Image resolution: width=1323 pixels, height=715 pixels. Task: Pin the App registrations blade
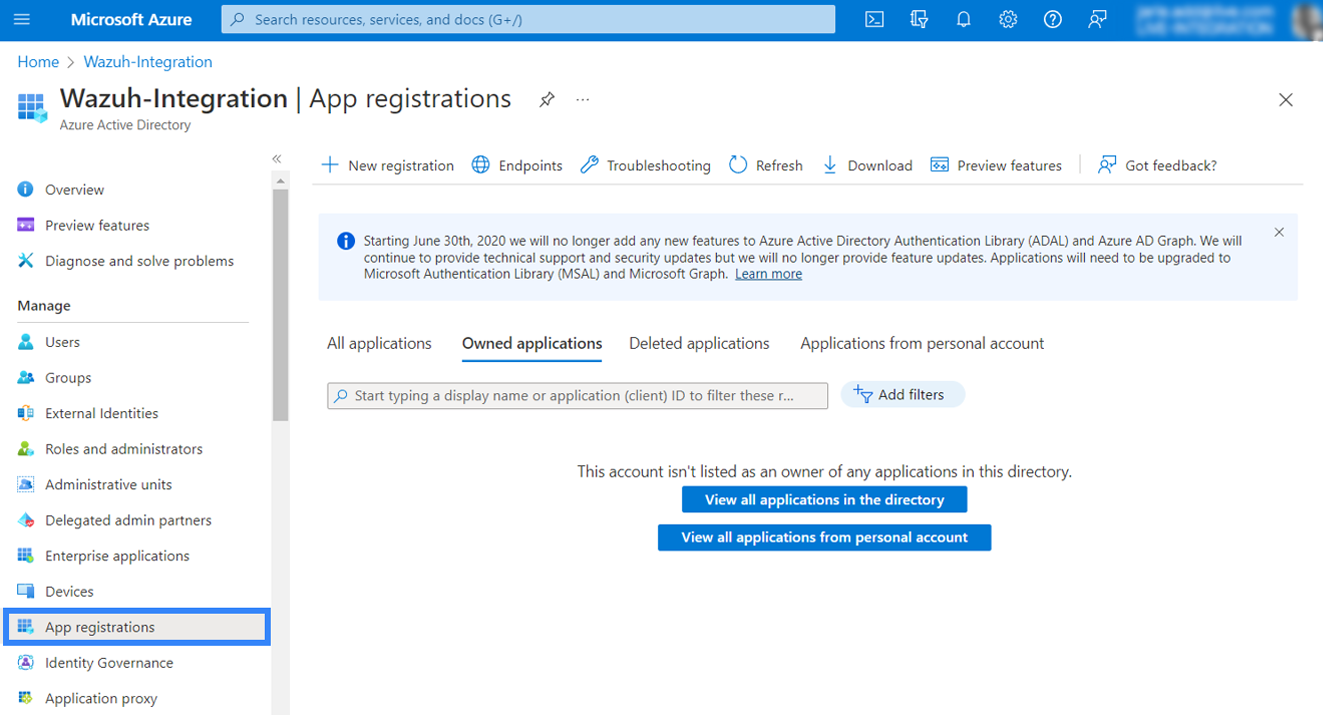[547, 100]
